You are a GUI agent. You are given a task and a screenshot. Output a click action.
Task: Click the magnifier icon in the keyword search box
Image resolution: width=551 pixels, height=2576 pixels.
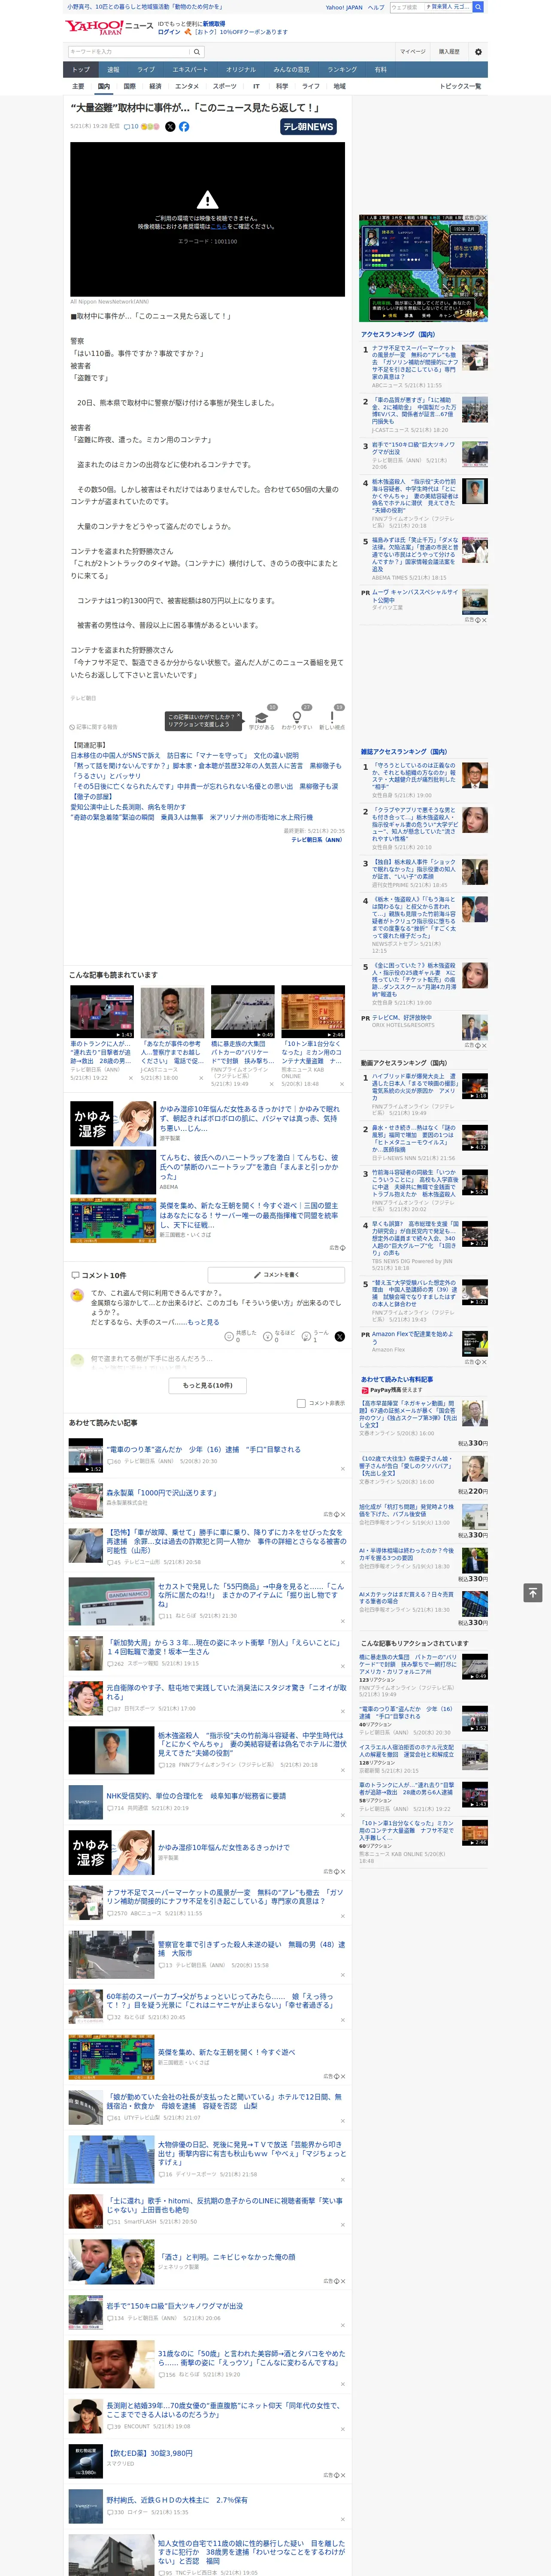pos(197,52)
